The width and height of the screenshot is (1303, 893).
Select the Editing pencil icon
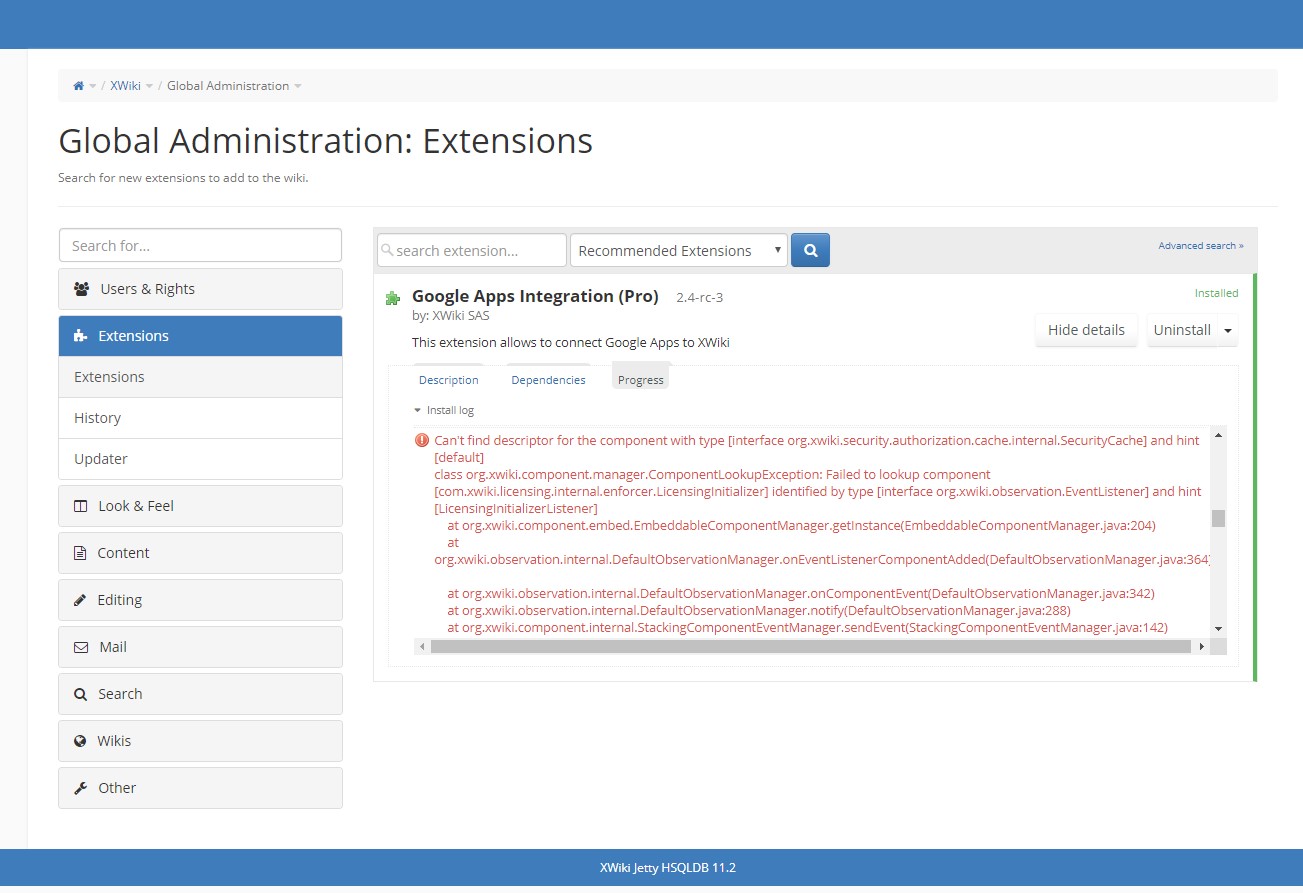(x=81, y=599)
